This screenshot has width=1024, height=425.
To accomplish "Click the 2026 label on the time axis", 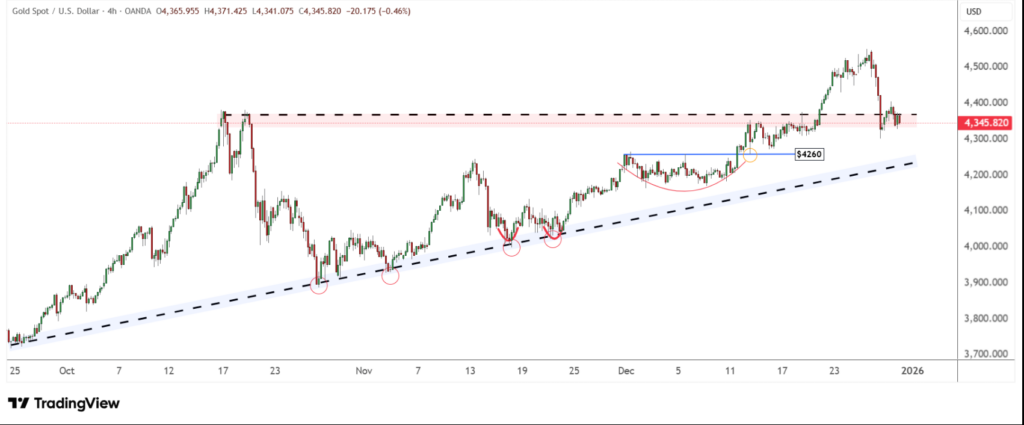I will coord(911,370).
